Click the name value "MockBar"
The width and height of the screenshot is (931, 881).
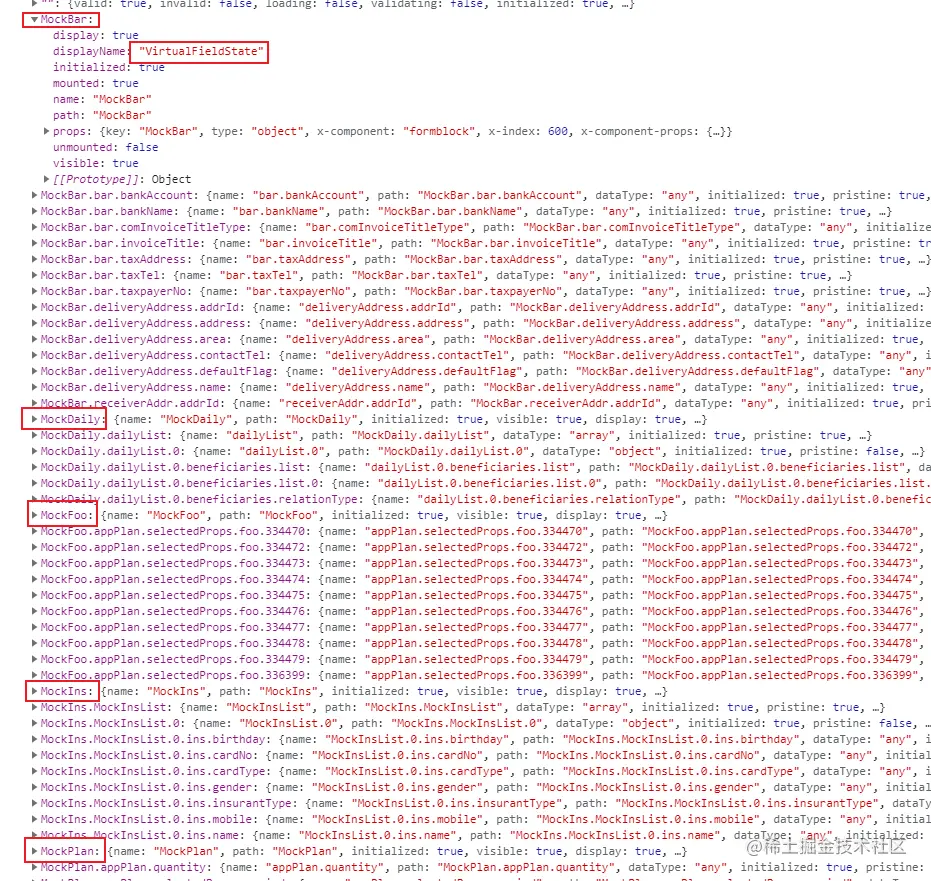(x=122, y=99)
